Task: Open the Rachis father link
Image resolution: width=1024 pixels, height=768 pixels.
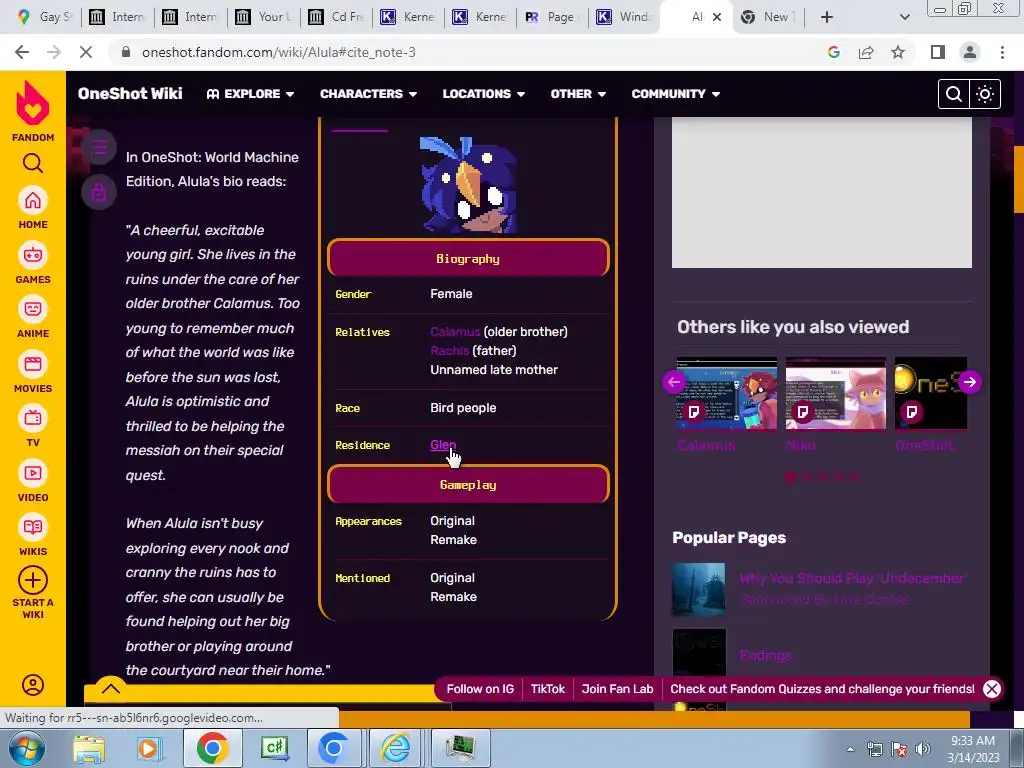Action: click(449, 351)
